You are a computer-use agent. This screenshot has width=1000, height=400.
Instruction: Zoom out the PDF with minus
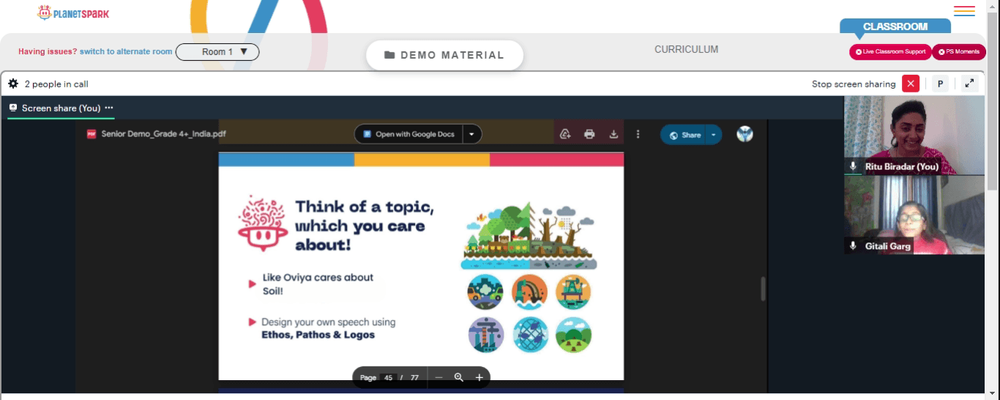tap(439, 378)
